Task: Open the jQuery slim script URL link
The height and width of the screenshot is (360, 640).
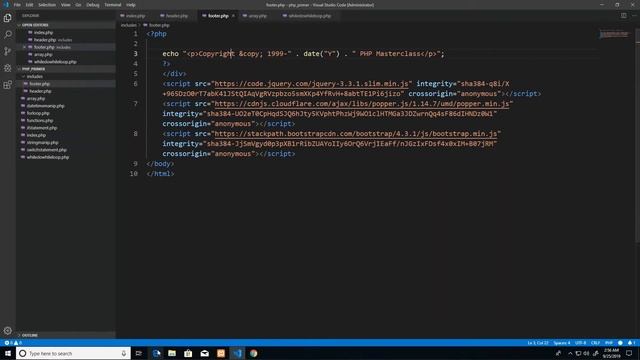Action: tap(311, 84)
